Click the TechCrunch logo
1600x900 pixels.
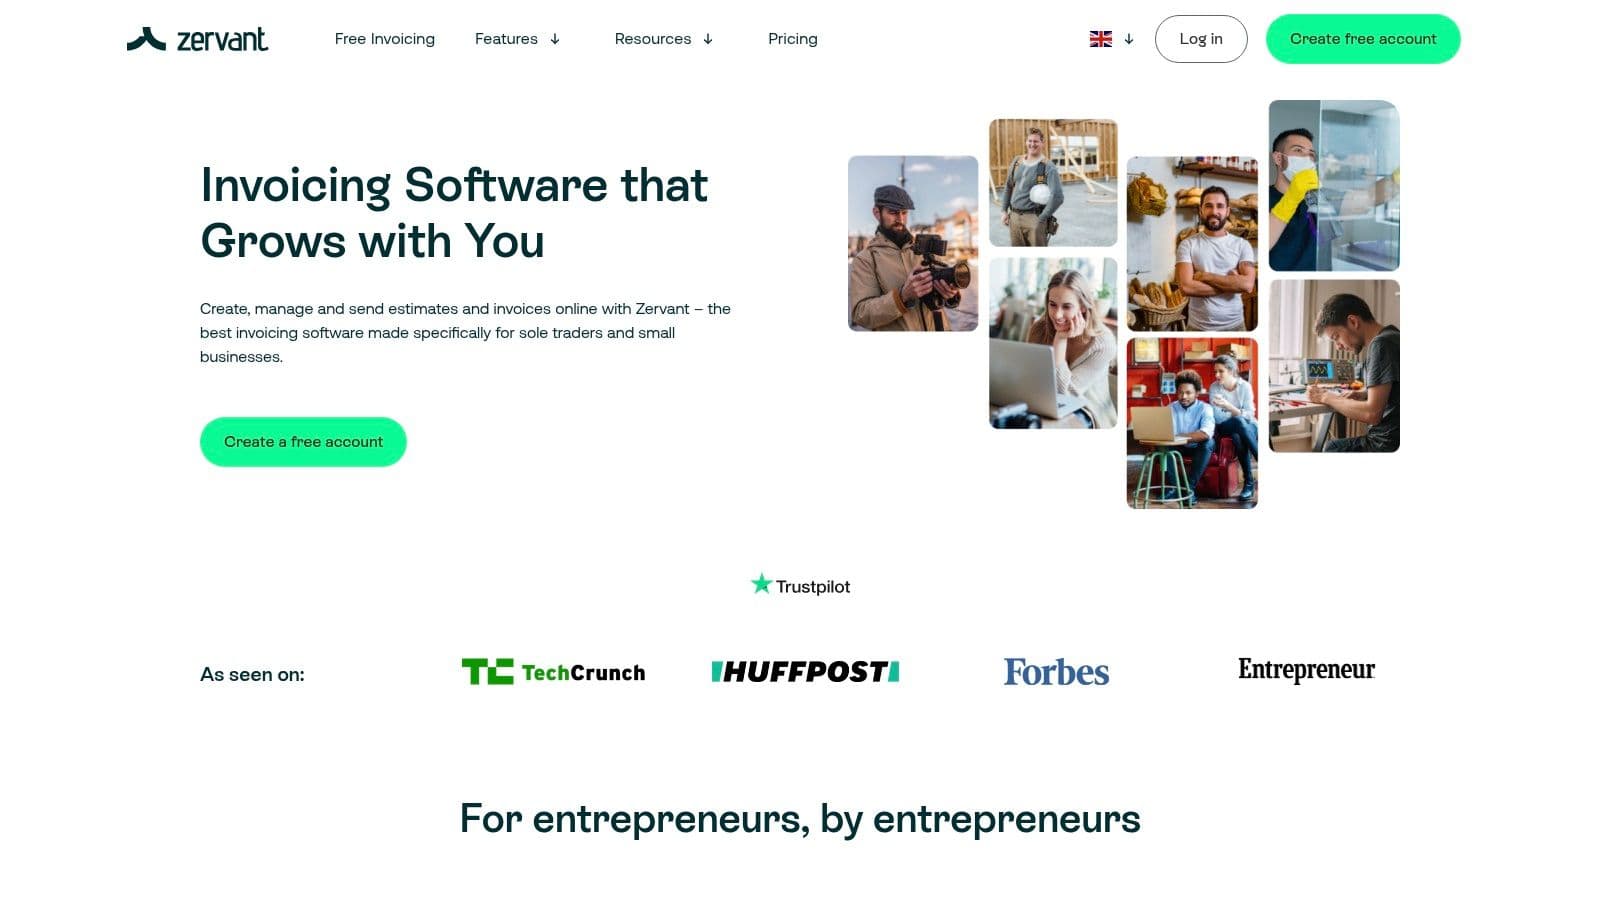pyautogui.click(x=553, y=672)
